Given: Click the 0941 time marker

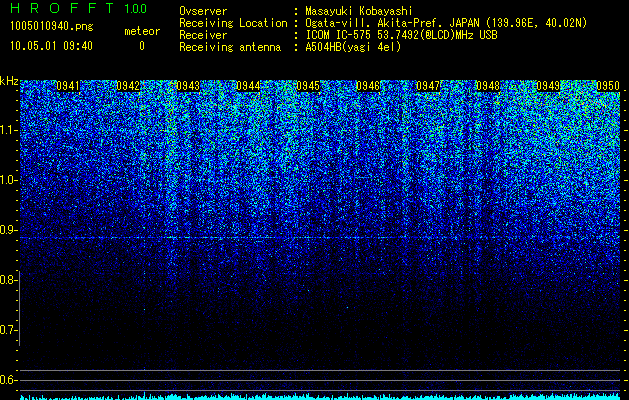Looking at the screenshot, I should pyautogui.click(x=68, y=86).
